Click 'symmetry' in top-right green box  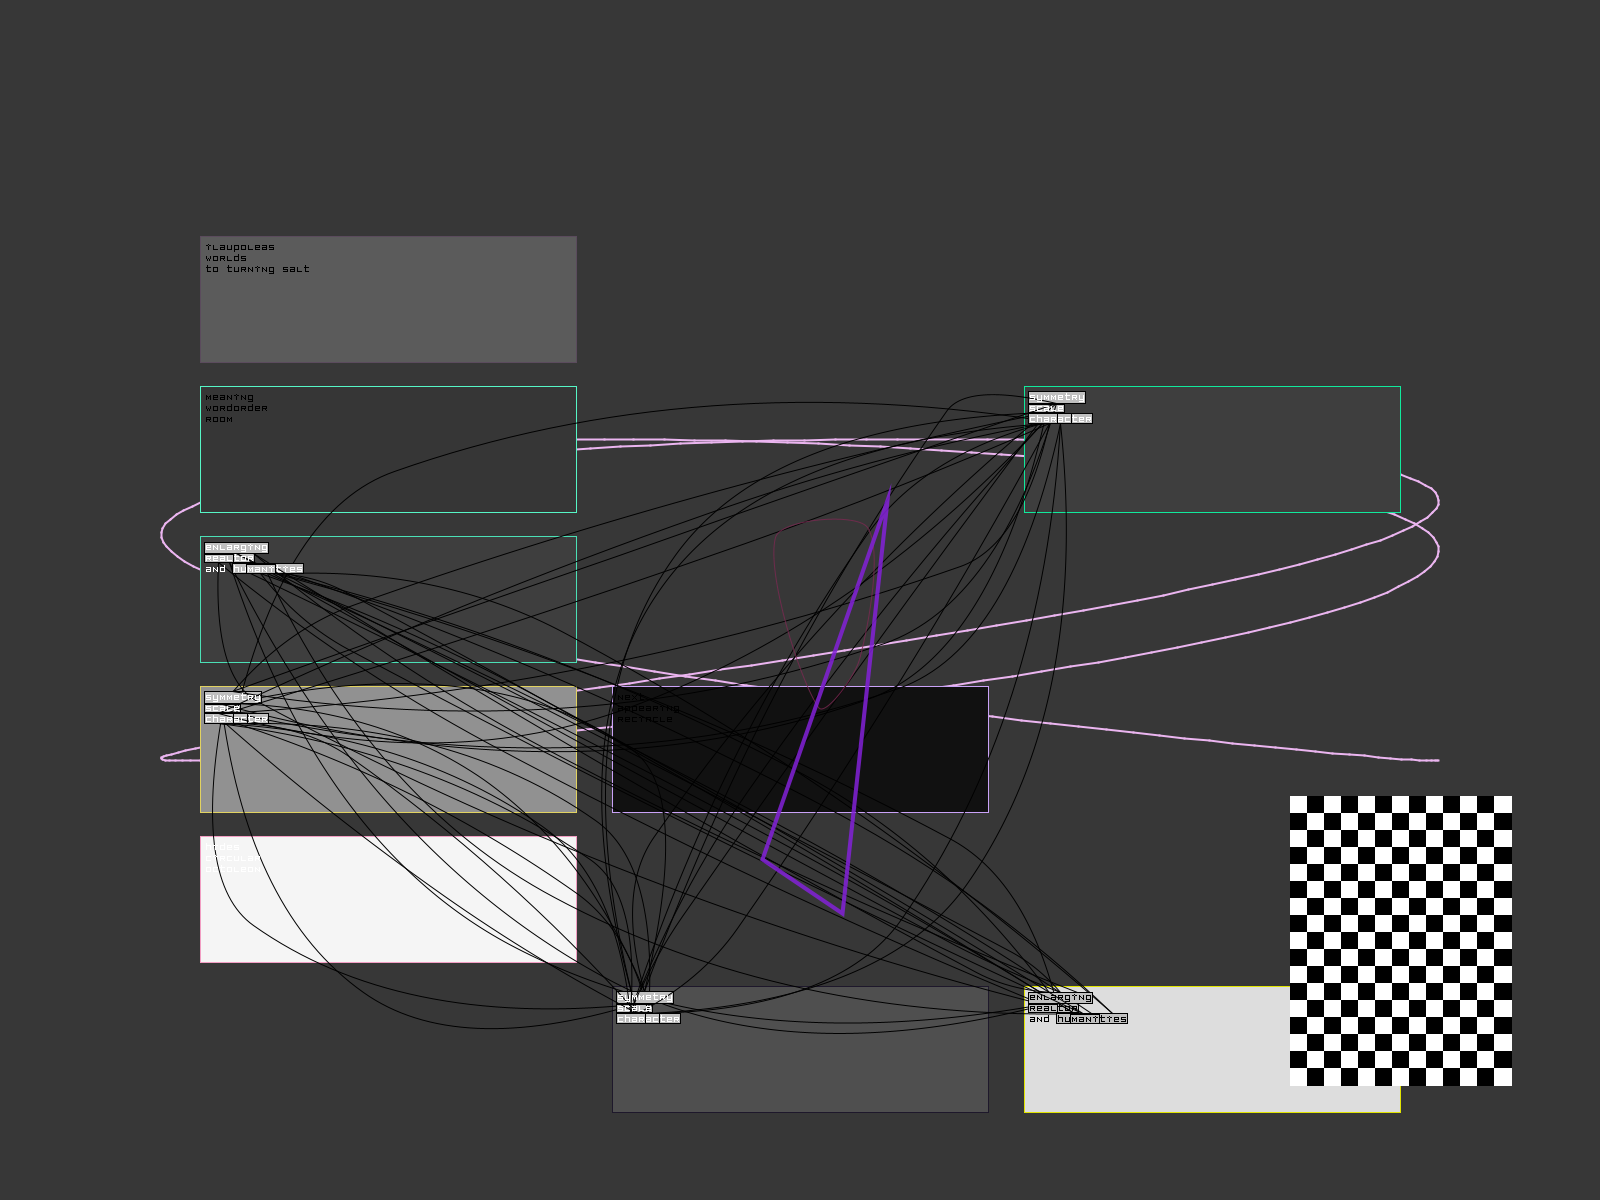[1056, 397]
